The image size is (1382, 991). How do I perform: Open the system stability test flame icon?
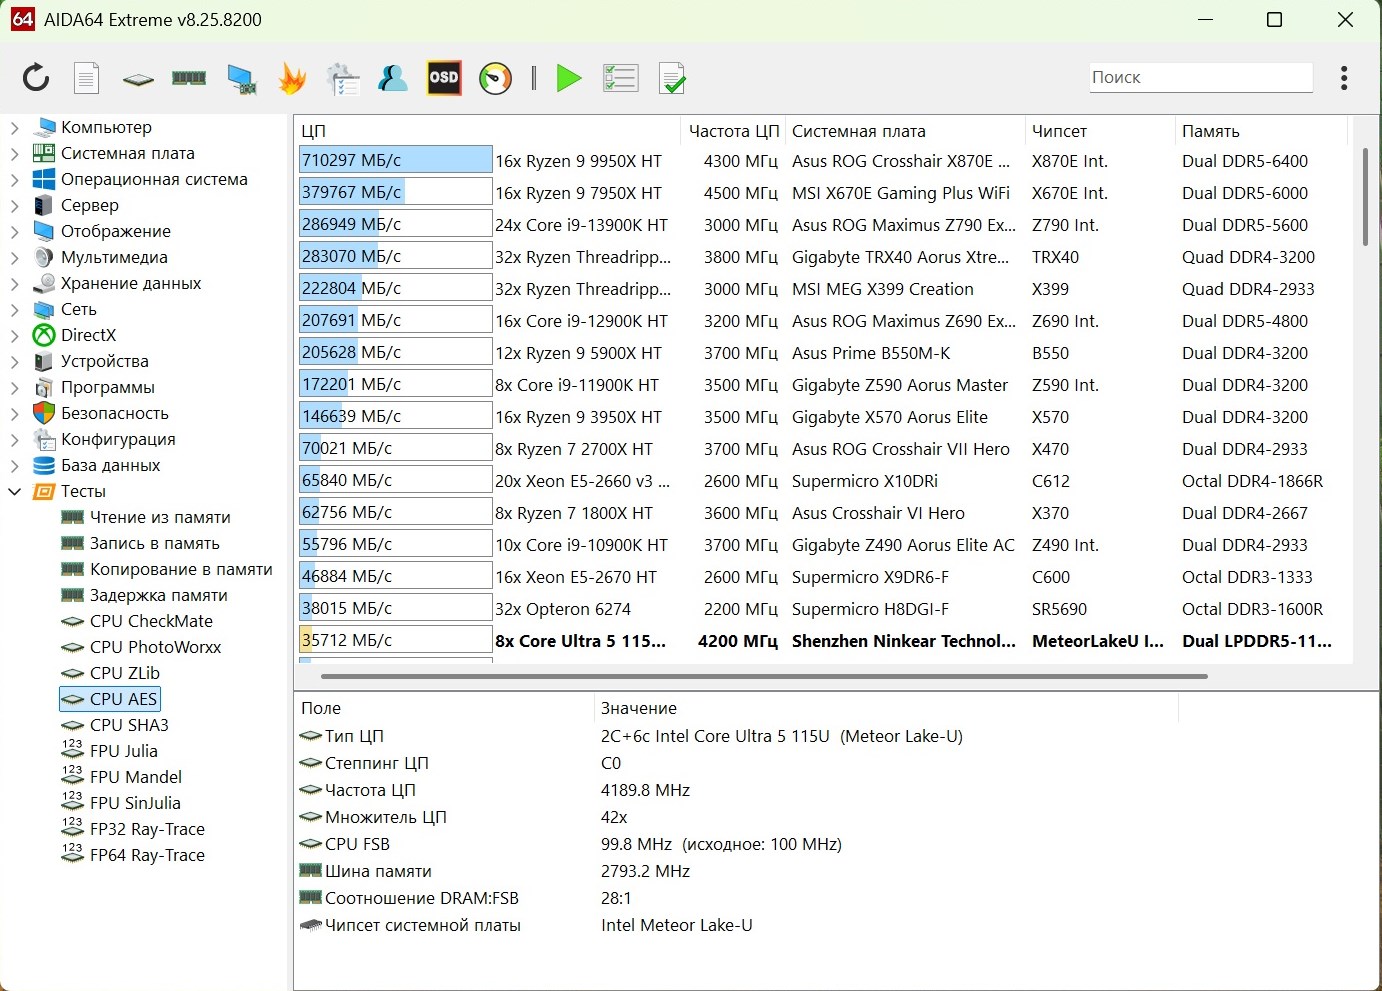point(292,78)
